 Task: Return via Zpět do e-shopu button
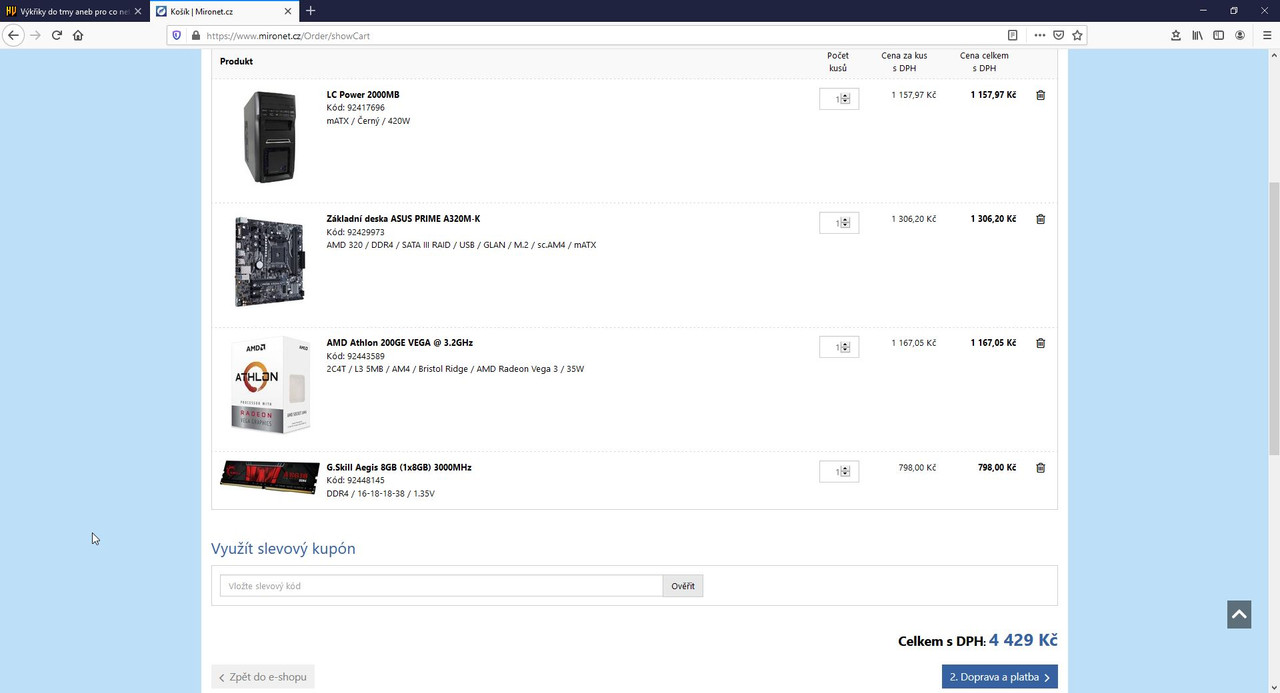coord(263,677)
